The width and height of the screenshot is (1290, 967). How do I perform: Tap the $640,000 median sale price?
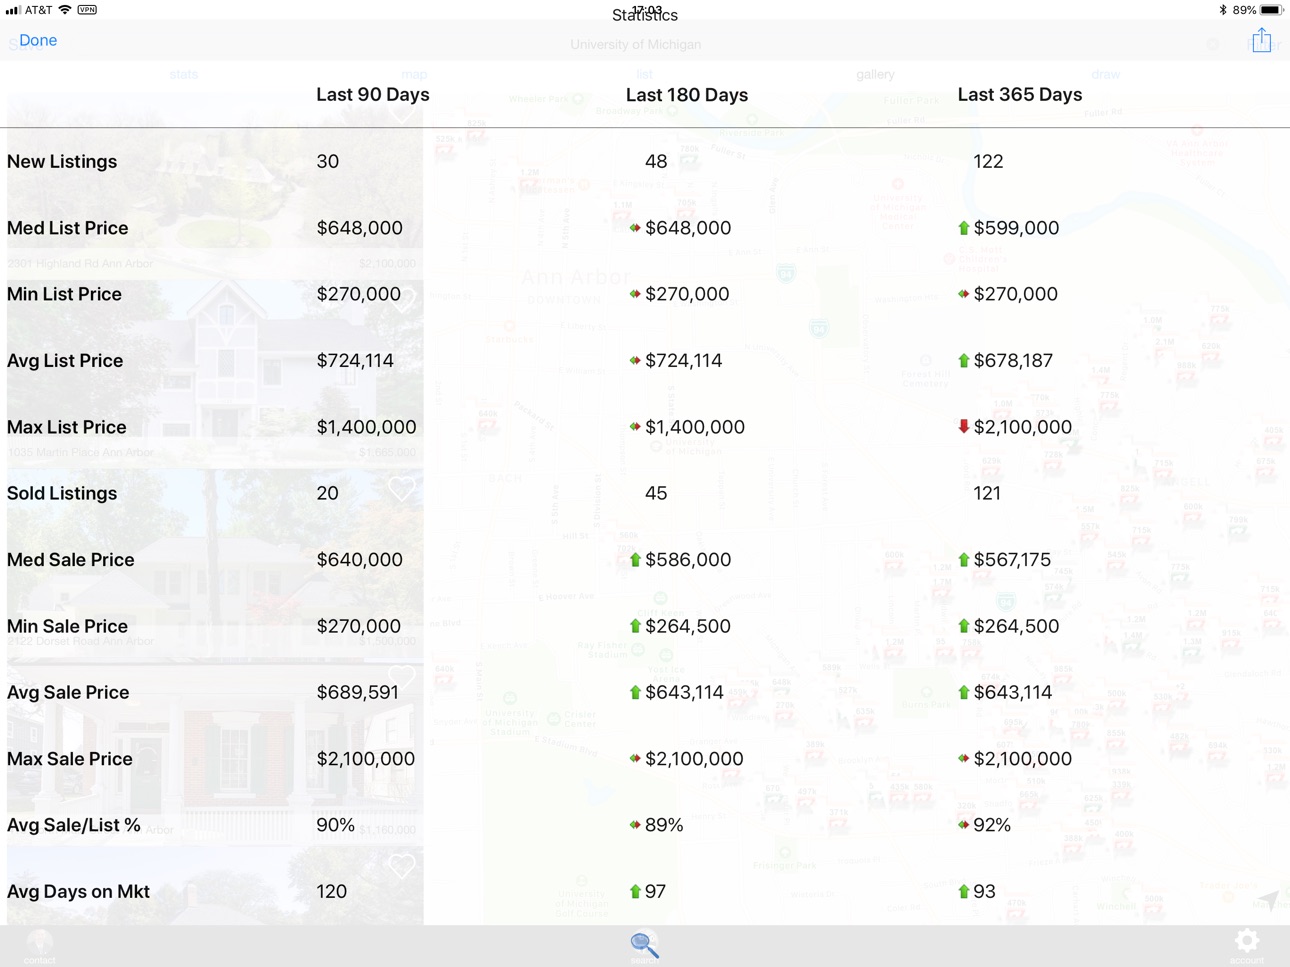(x=360, y=560)
